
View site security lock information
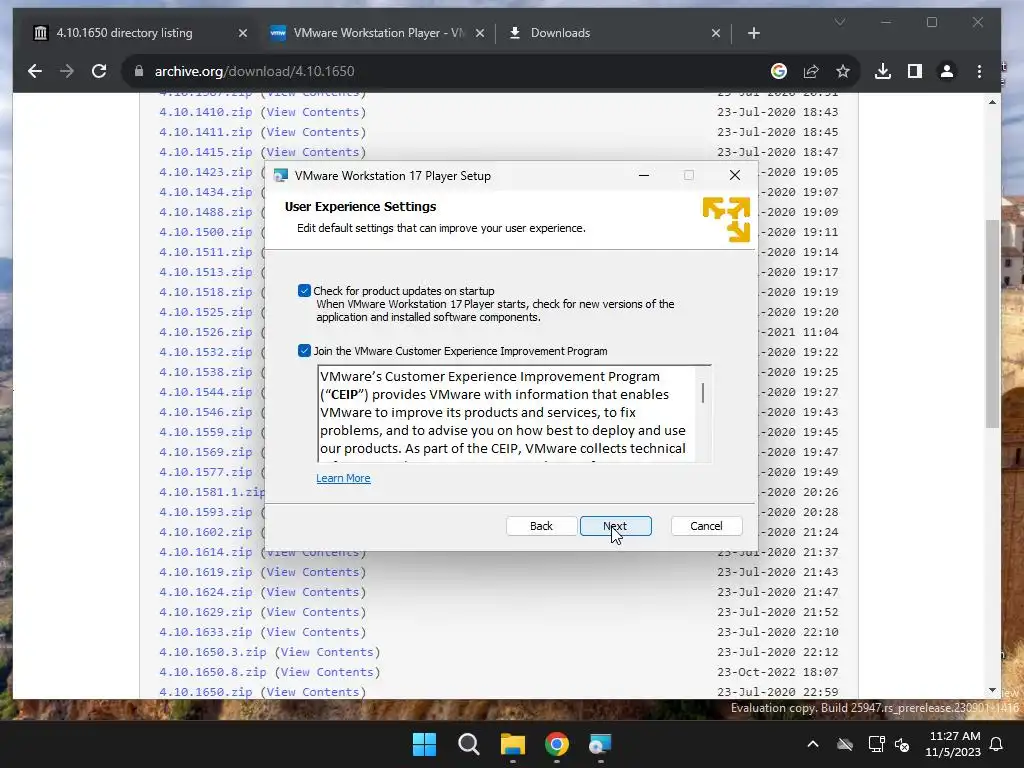pos(138,71)
